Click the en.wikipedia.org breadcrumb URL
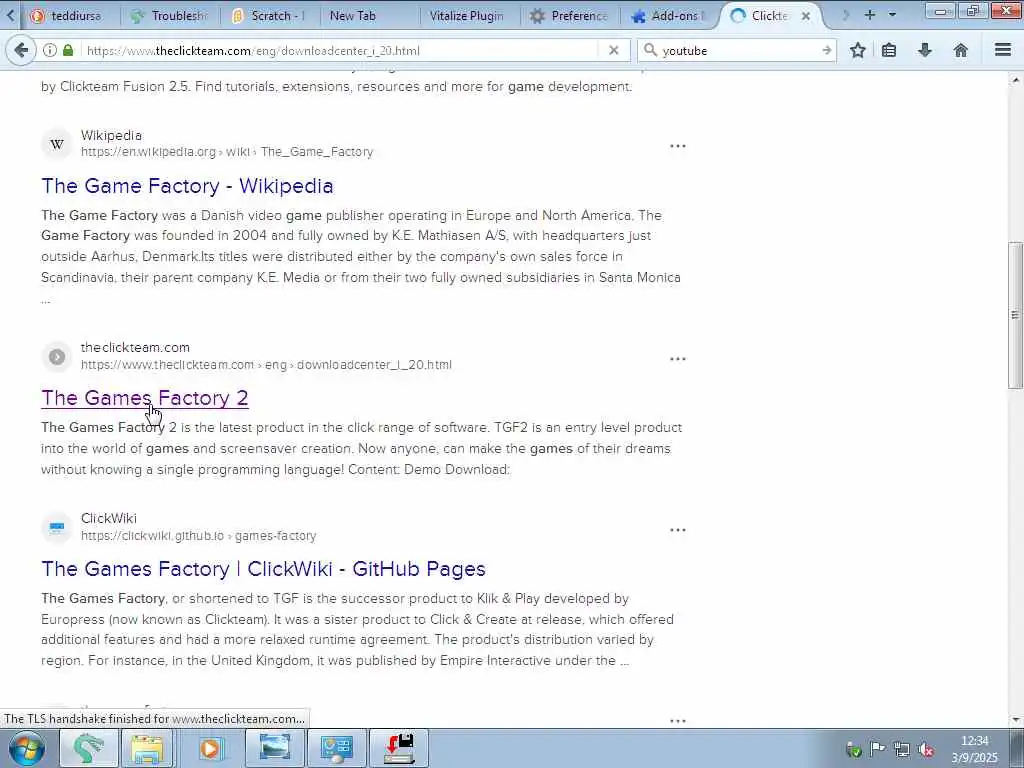 pyautogui.click(x=227, y=152)
